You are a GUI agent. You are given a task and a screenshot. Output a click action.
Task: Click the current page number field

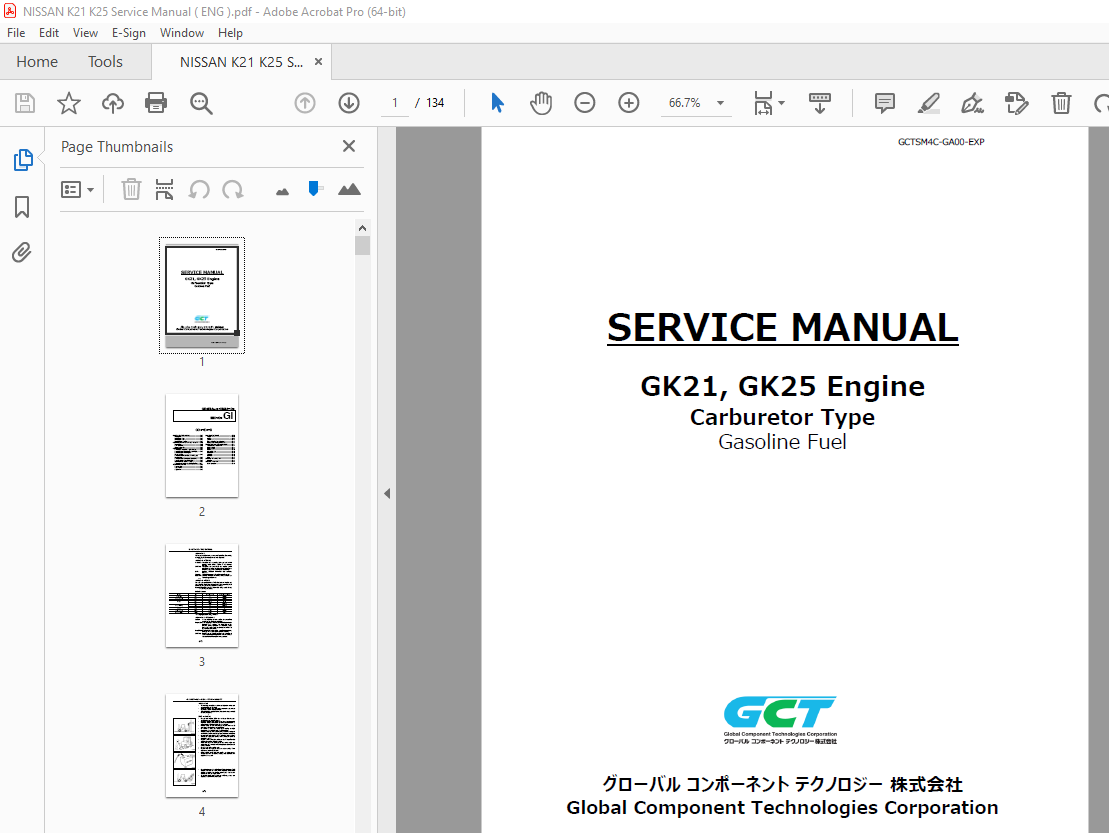(395, 103)
